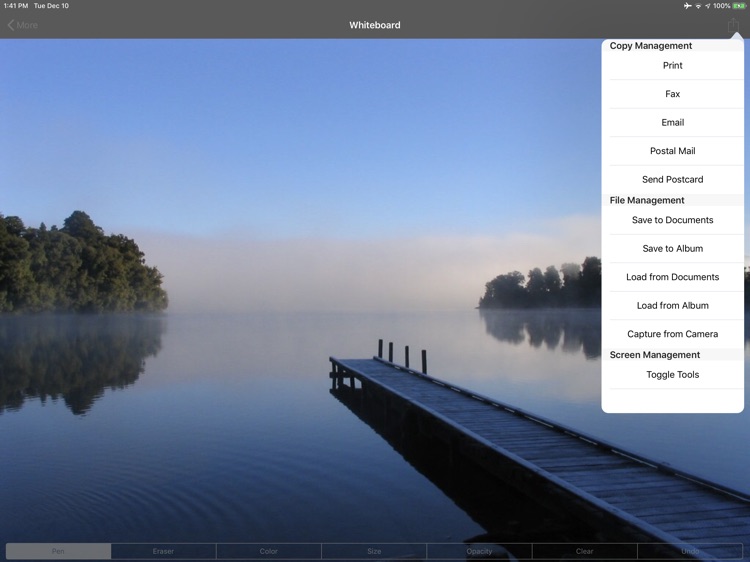This screenshot has width=750, height=562.
Task: Choose Print from Copy Management
Action: tap(673, 66)
